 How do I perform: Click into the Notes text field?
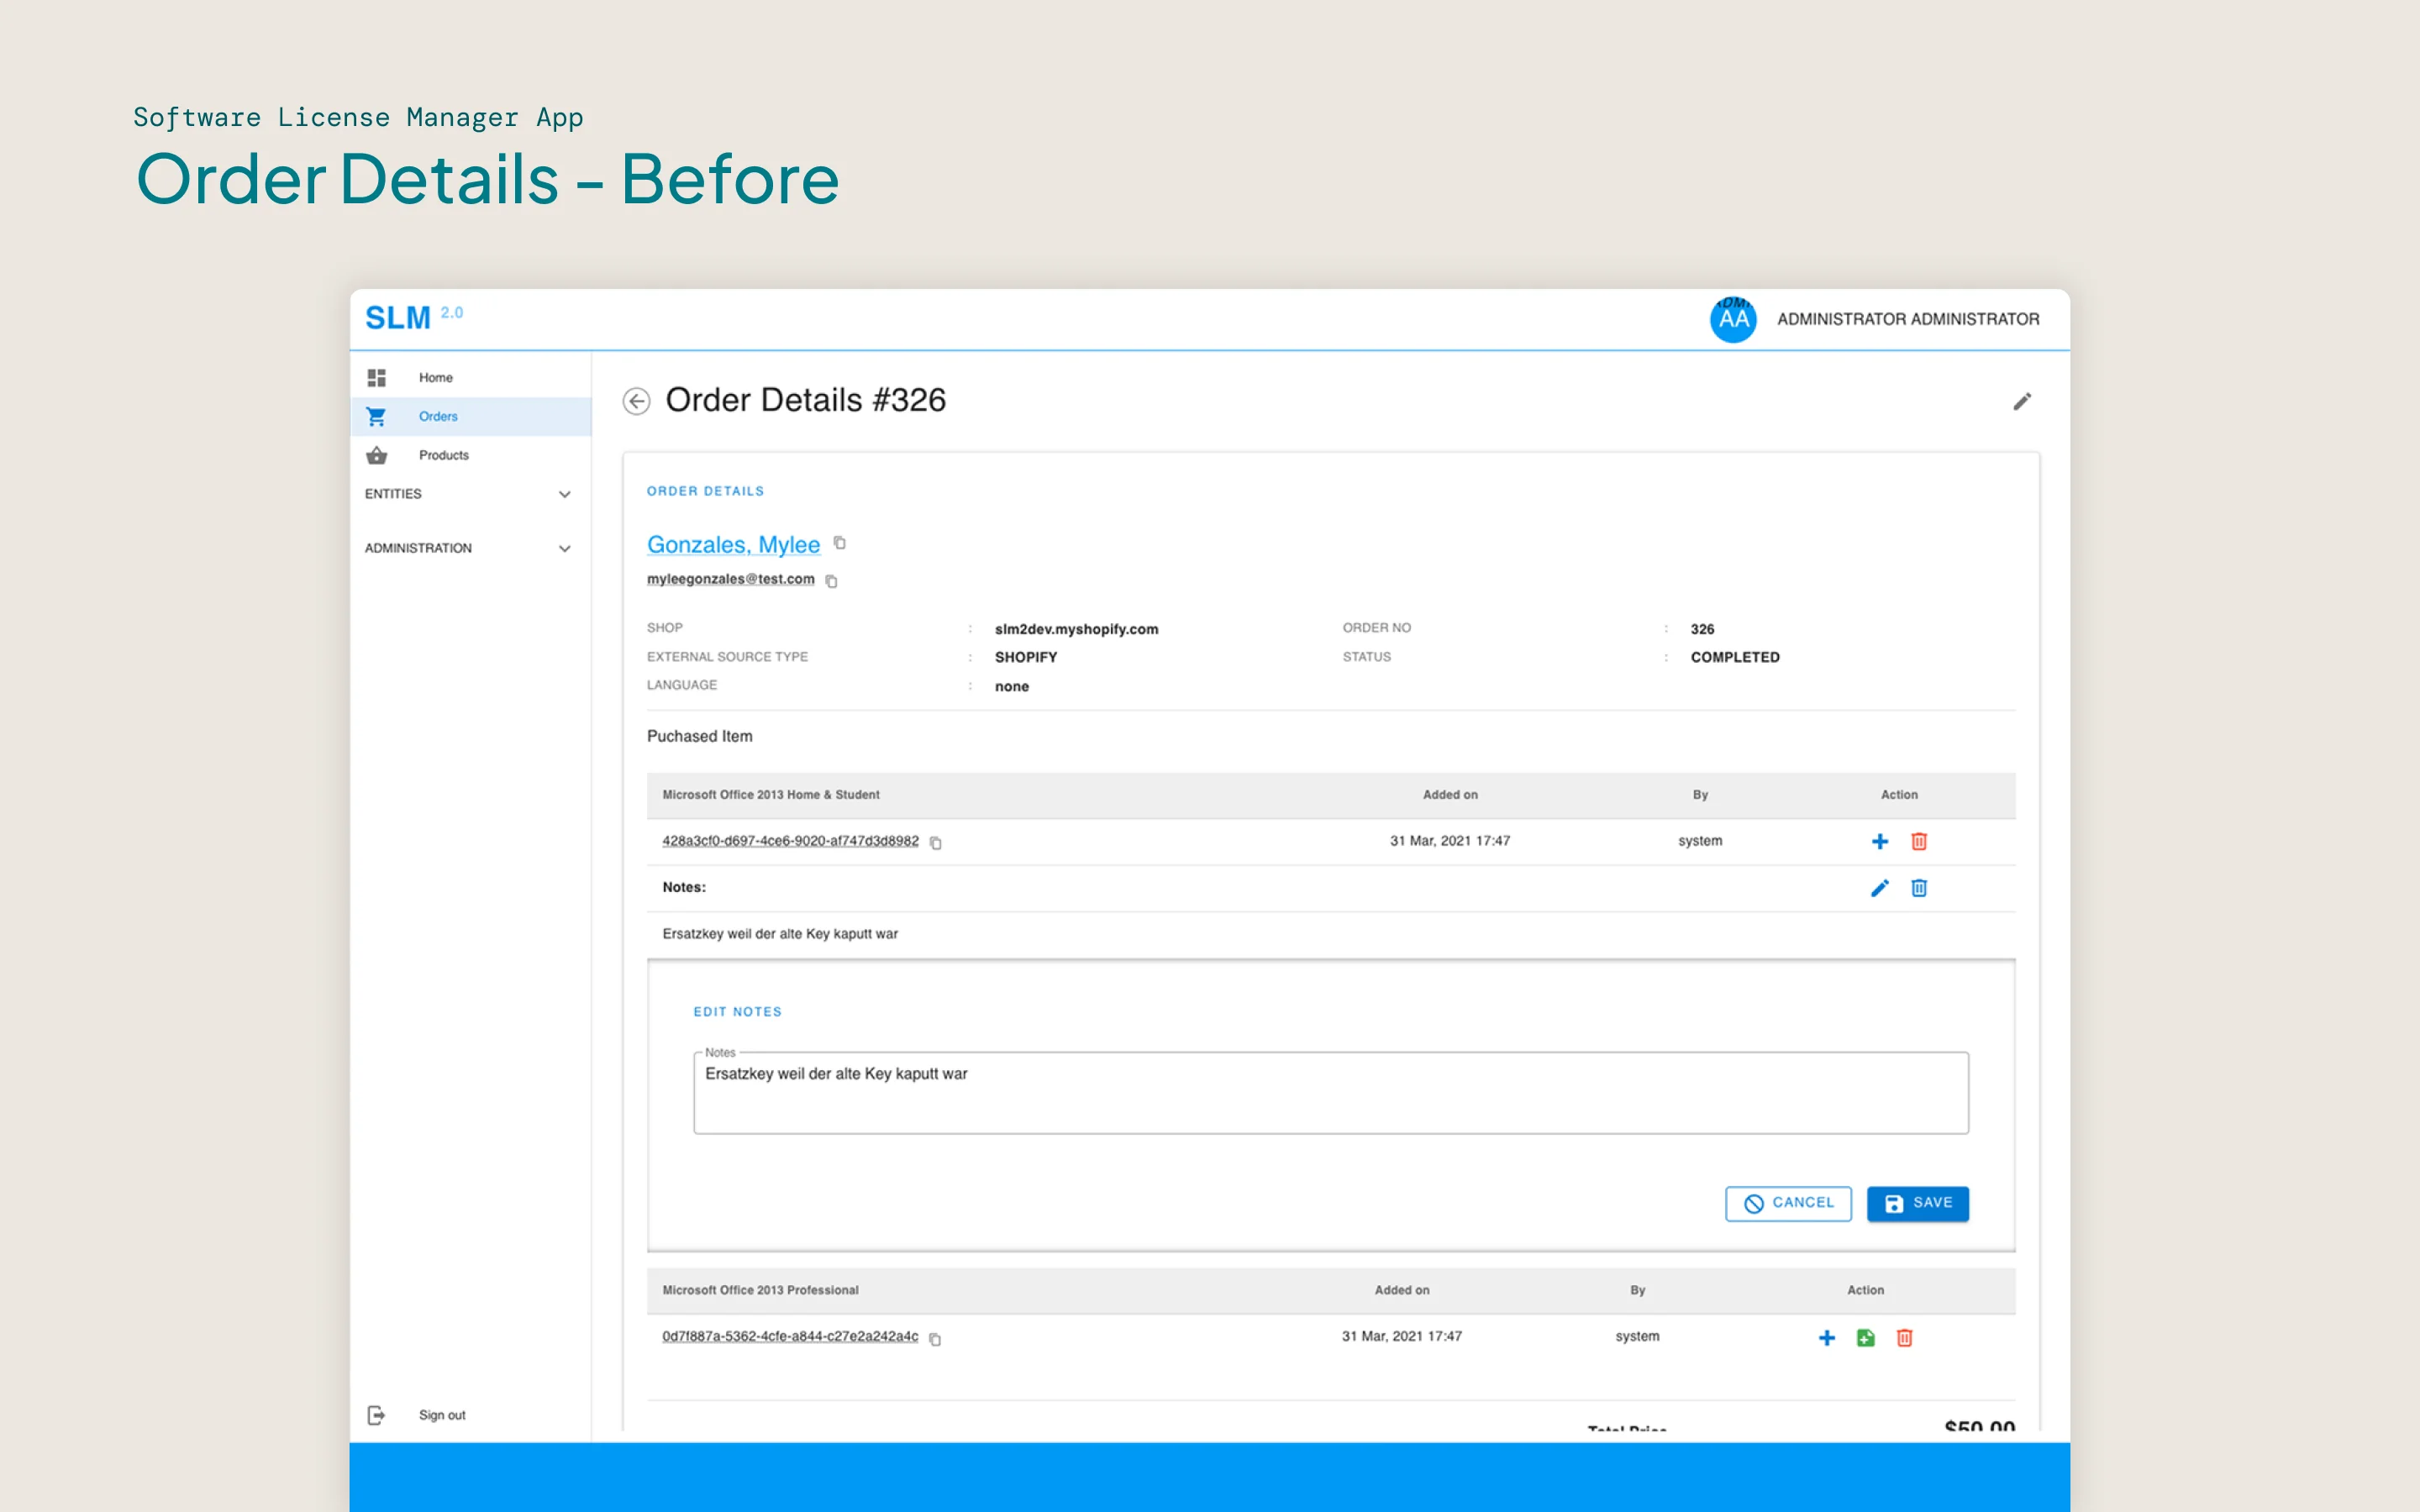click(x=1331, y=1093)
